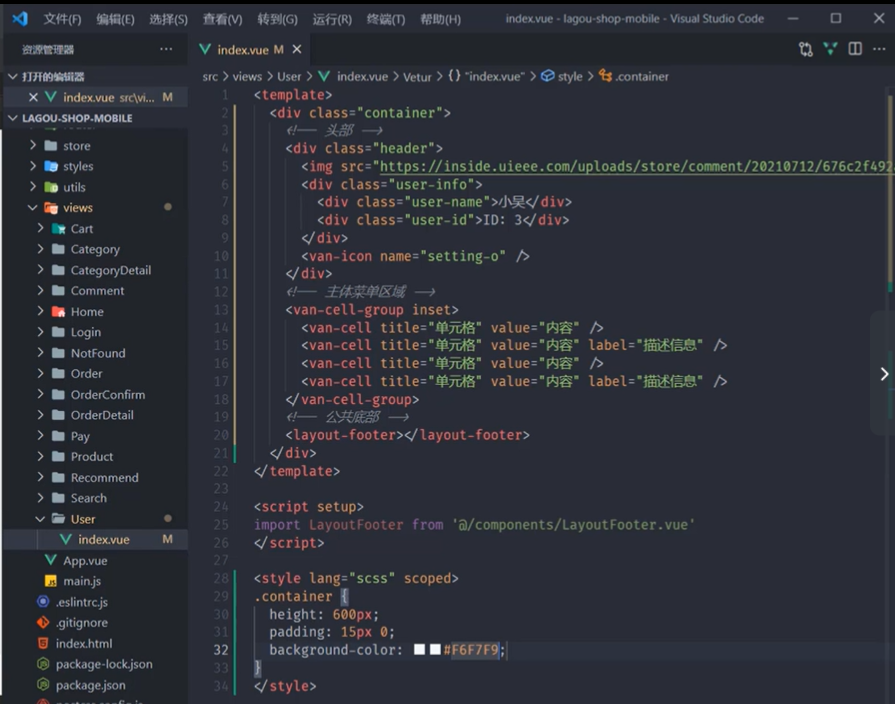Viewport: 895px width, 704px height.
Task: Open editor more actions ellipsis
Action: 879,49
